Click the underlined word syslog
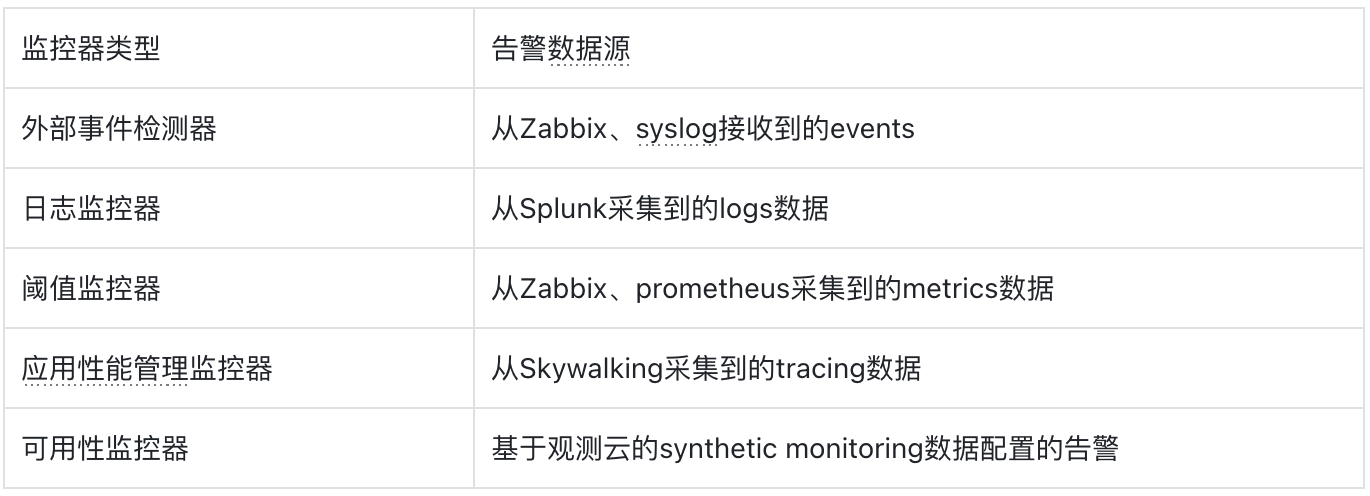Screen dimensions: 1370x496 tap(677, 130)
